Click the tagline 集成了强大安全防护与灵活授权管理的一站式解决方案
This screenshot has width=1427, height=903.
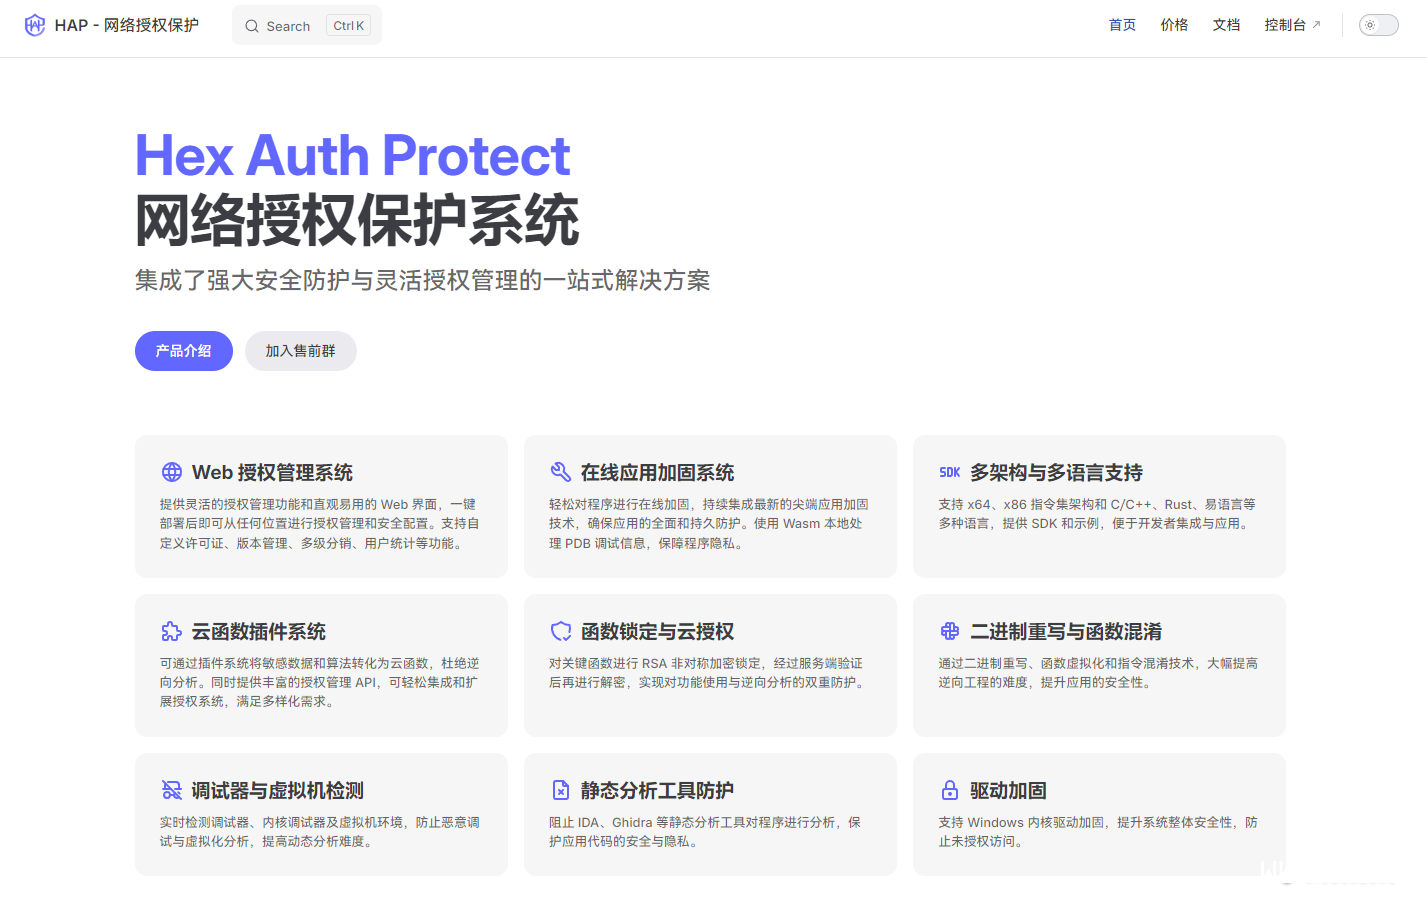423,280
